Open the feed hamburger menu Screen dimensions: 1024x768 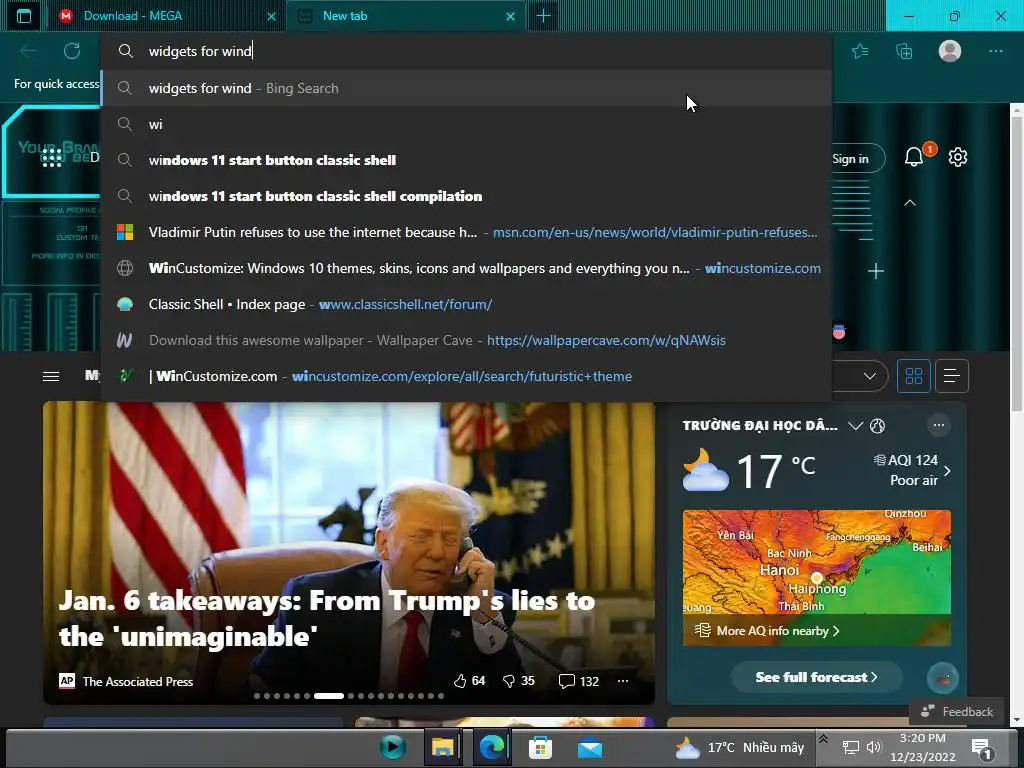click(51, 376)
